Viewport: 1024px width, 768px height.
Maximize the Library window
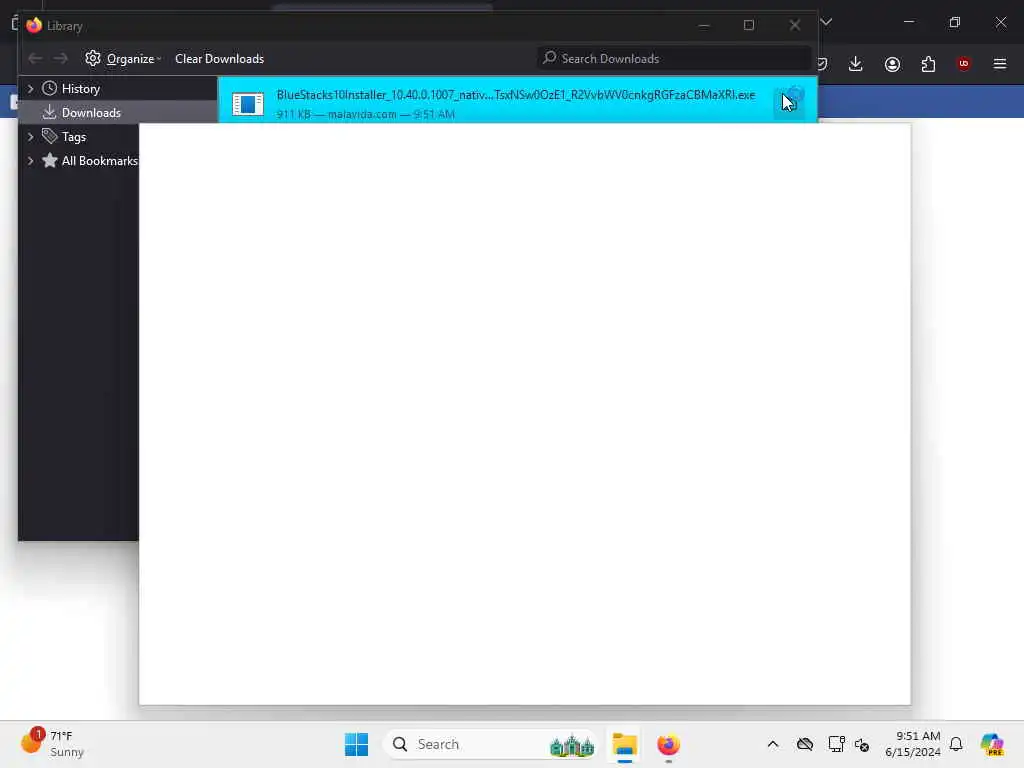coord(749,25)
